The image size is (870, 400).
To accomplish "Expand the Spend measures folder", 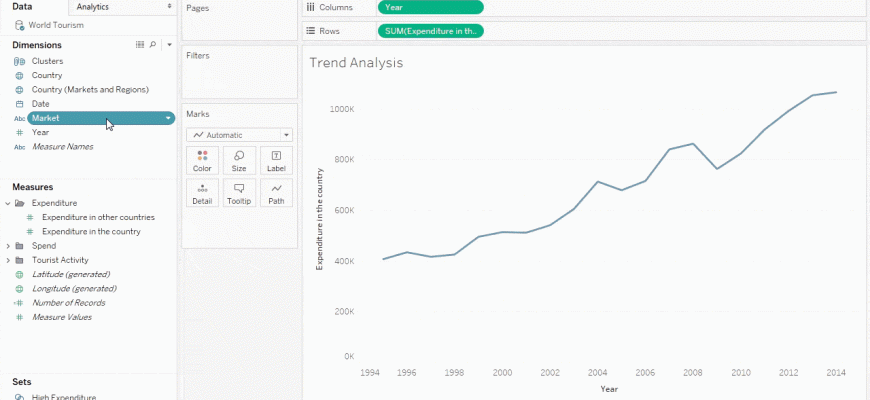I will point(8,246).
